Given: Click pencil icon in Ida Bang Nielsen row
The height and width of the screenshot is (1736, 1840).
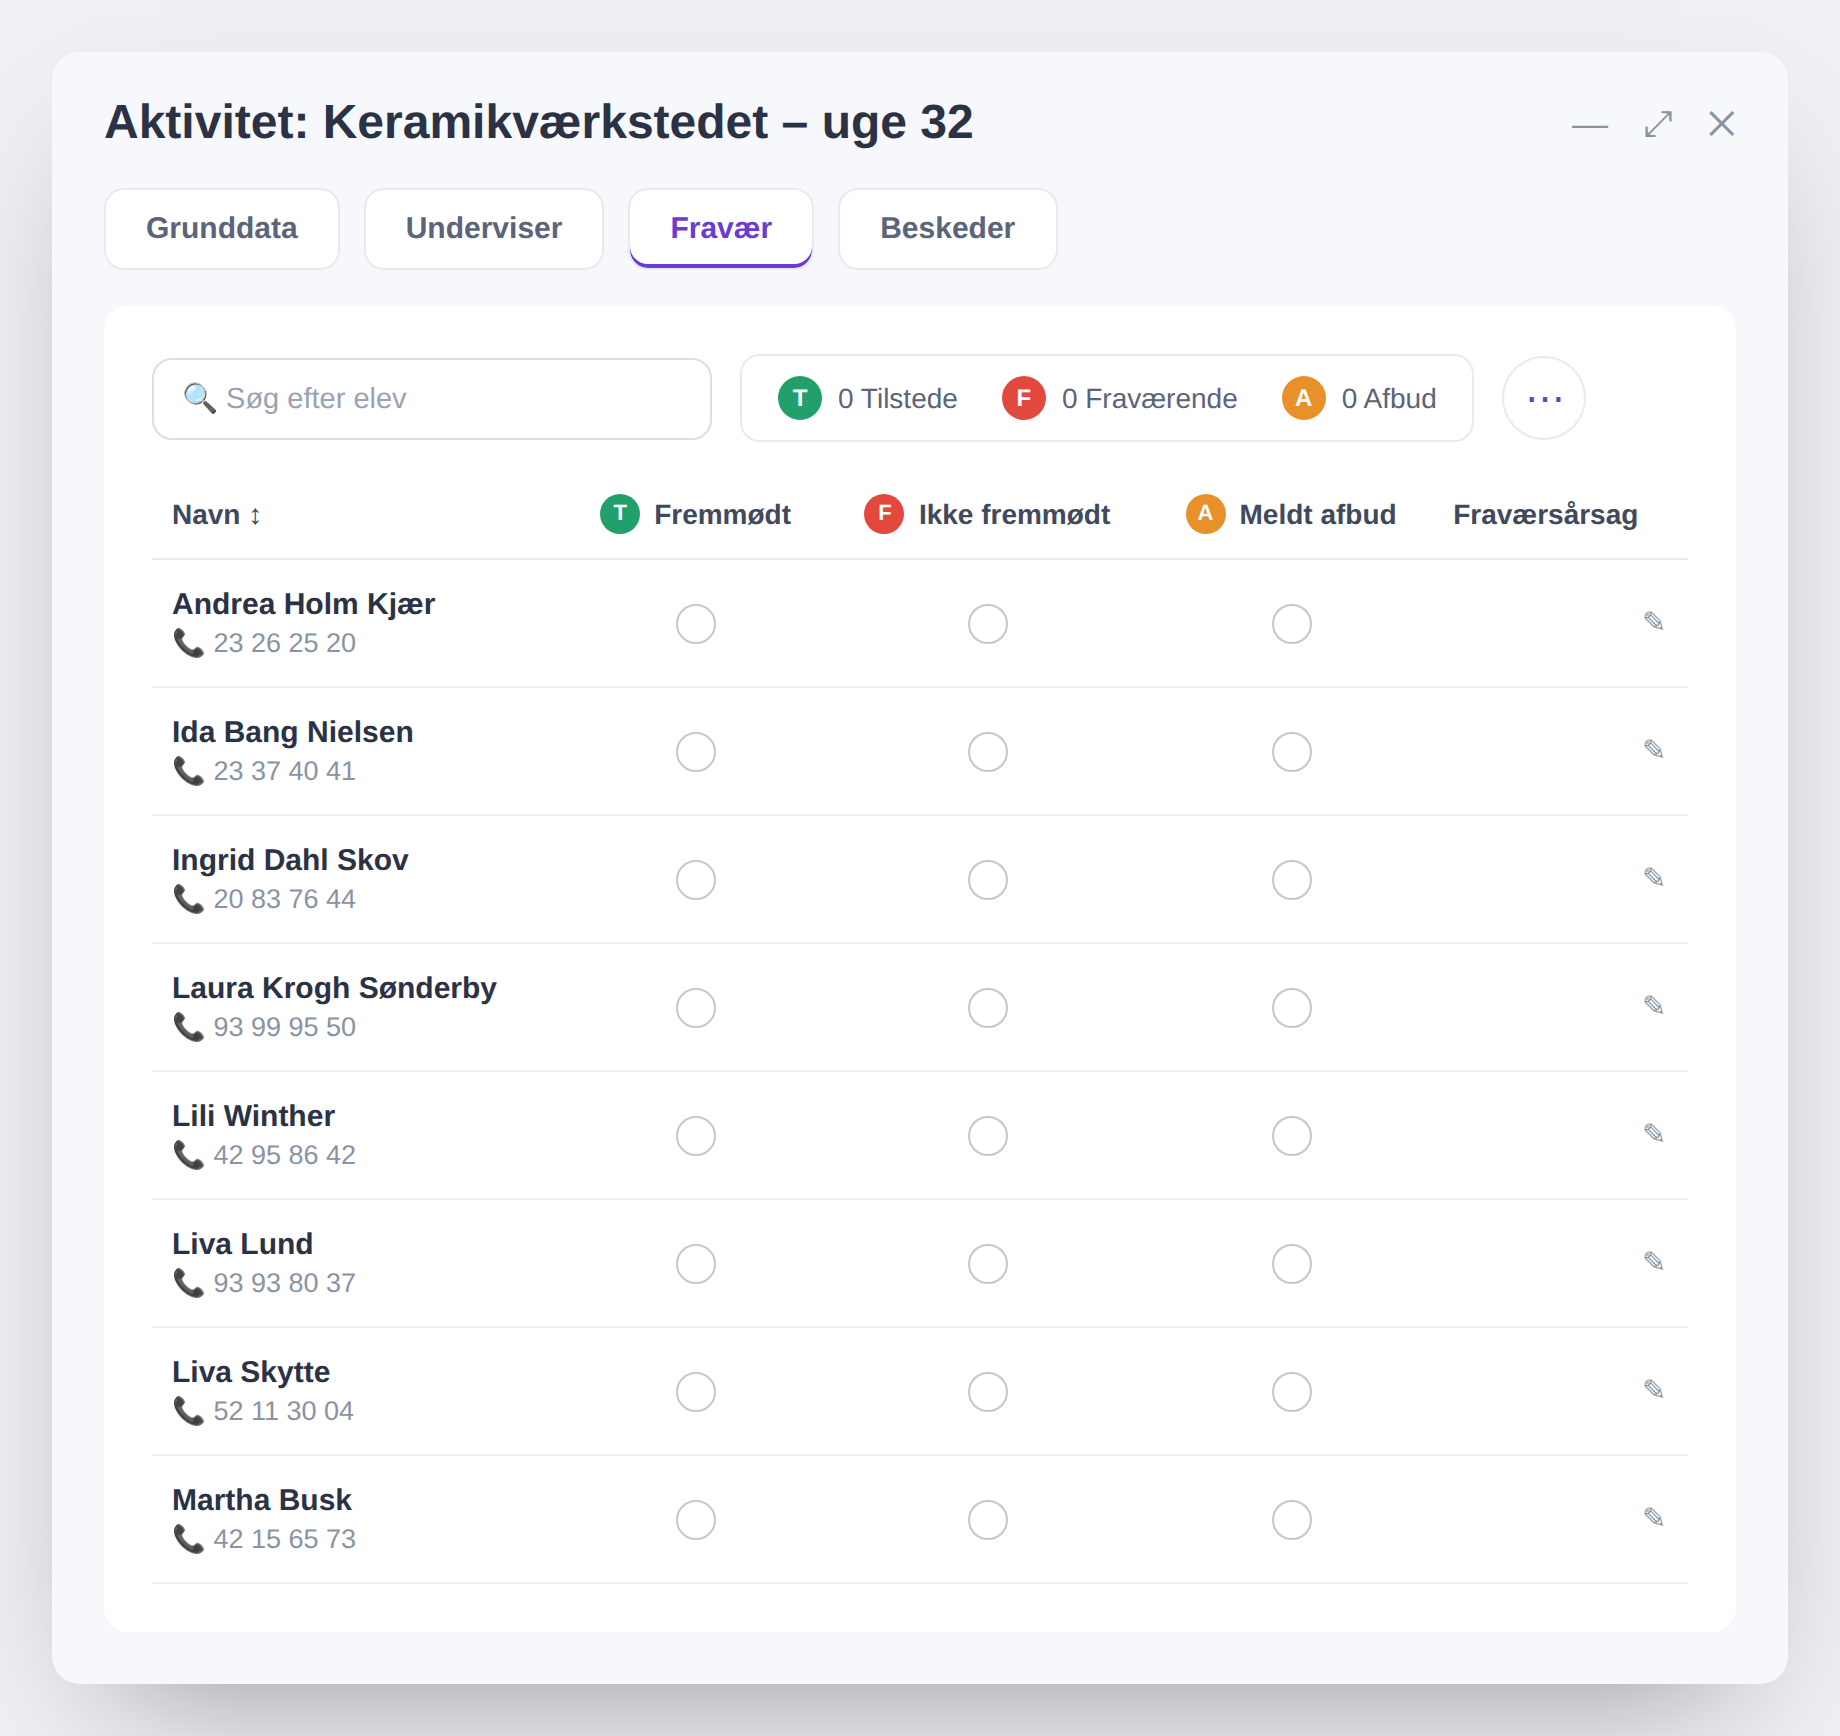Looking at the screenshot, I should 1653,749.
